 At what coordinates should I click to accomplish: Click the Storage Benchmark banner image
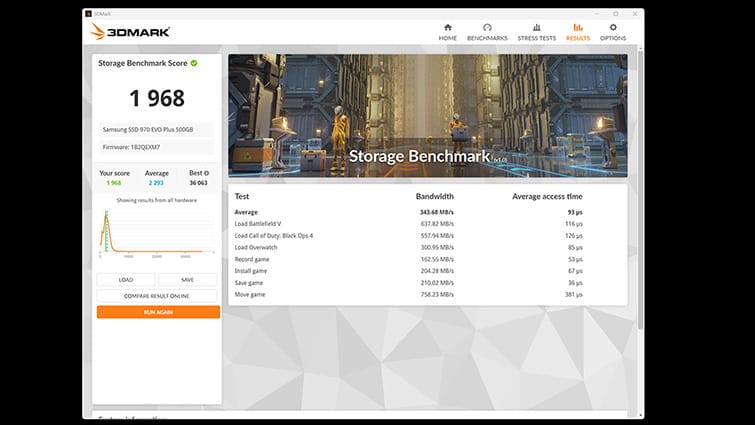428,116
